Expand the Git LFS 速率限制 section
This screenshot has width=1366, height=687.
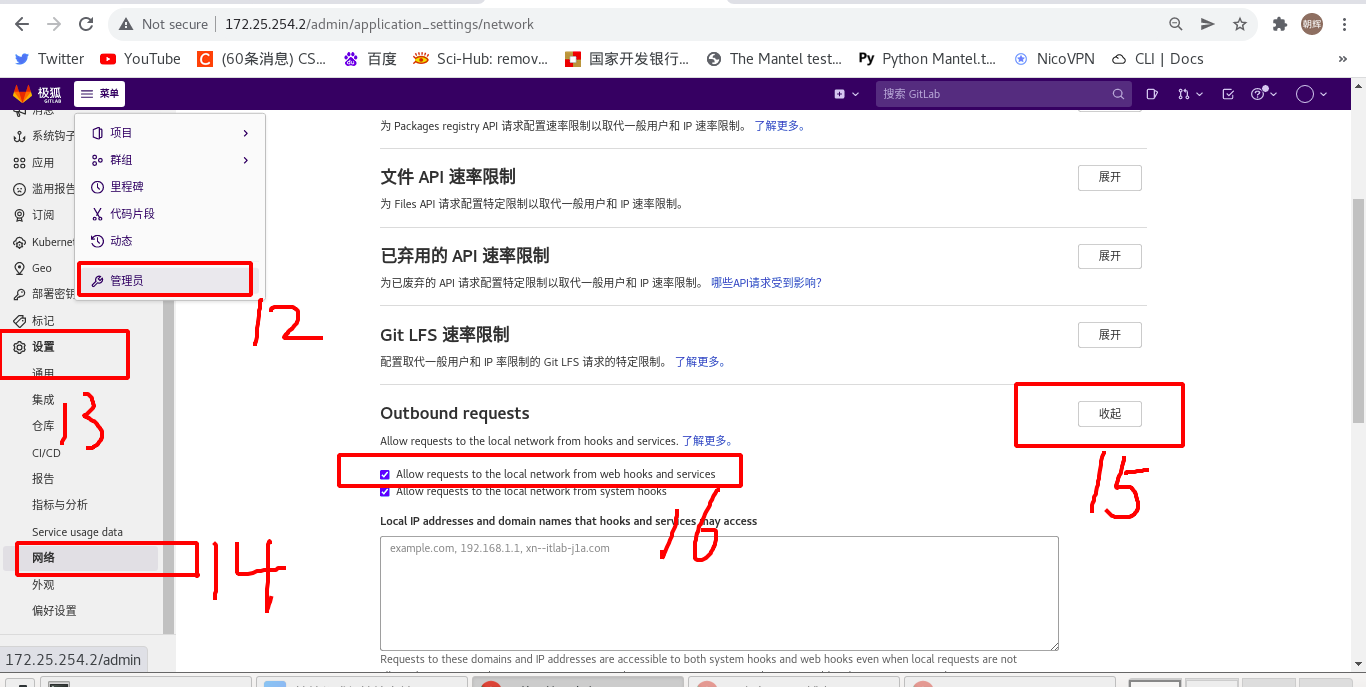[x=1110, y=335]
